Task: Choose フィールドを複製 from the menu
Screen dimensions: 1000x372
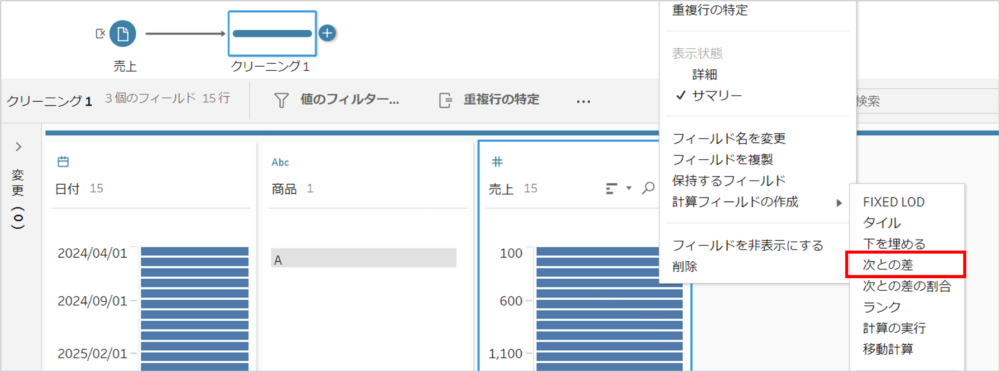Action: point(723,159)
